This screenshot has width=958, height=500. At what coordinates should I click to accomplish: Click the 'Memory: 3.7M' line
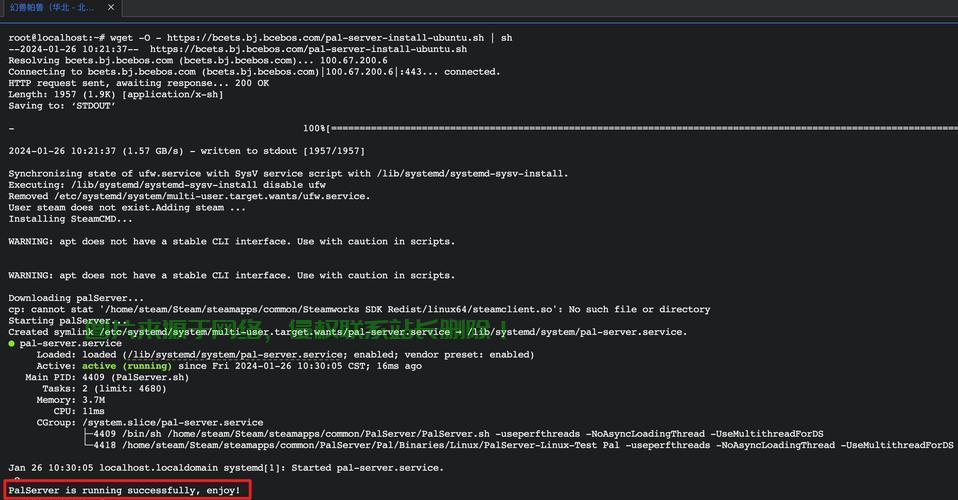coord(70,400)
